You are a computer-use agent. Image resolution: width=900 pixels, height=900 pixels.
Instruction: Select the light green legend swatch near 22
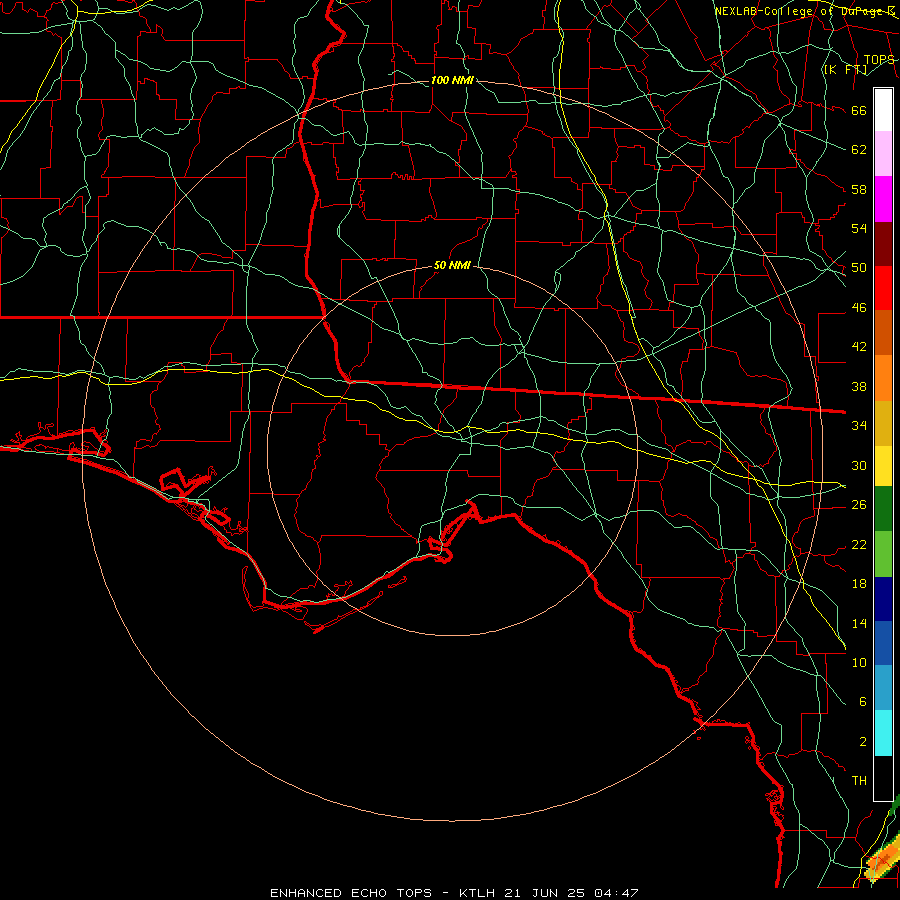coord(883,554)
